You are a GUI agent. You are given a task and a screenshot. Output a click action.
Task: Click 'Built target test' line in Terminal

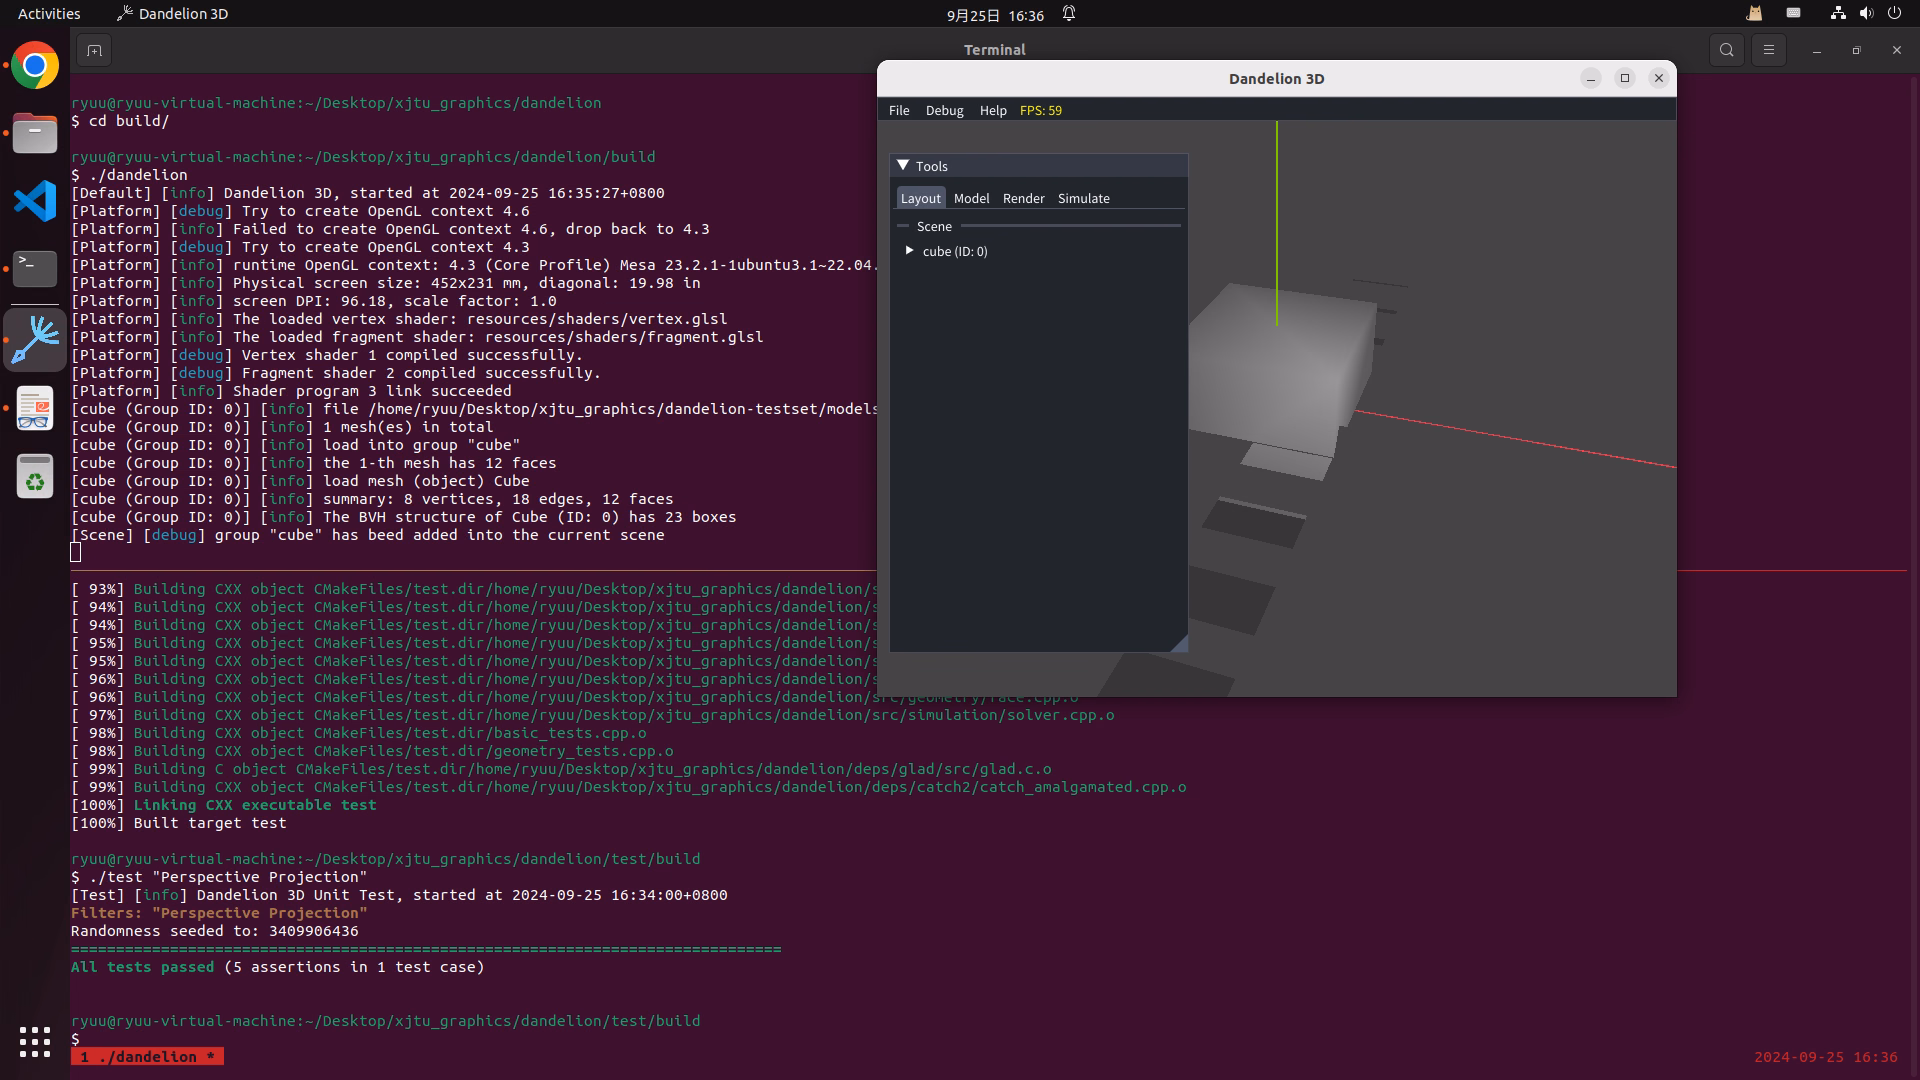tap(210, 823)
